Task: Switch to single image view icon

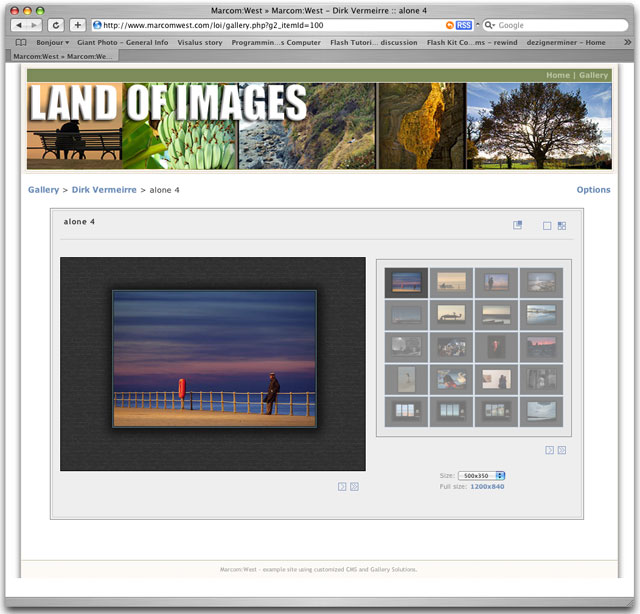Action: click(x=547, y=226)
